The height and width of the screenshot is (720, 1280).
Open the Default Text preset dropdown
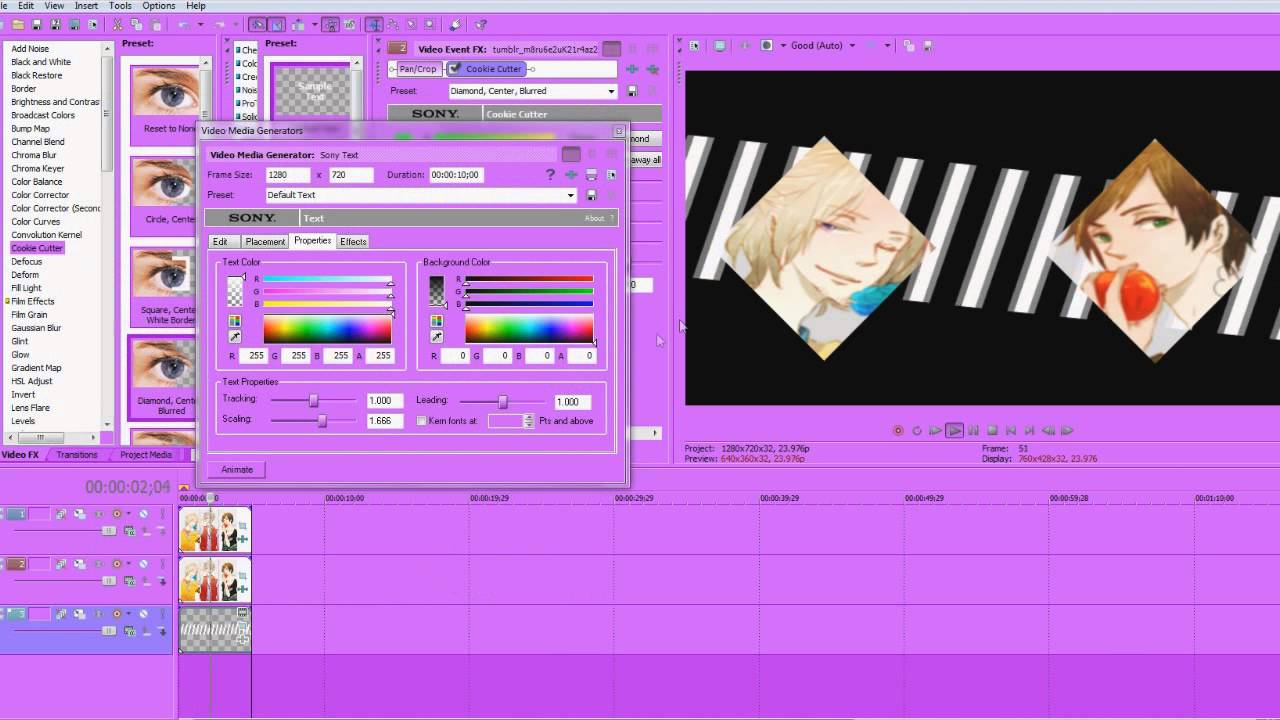[x=571, y=195]
